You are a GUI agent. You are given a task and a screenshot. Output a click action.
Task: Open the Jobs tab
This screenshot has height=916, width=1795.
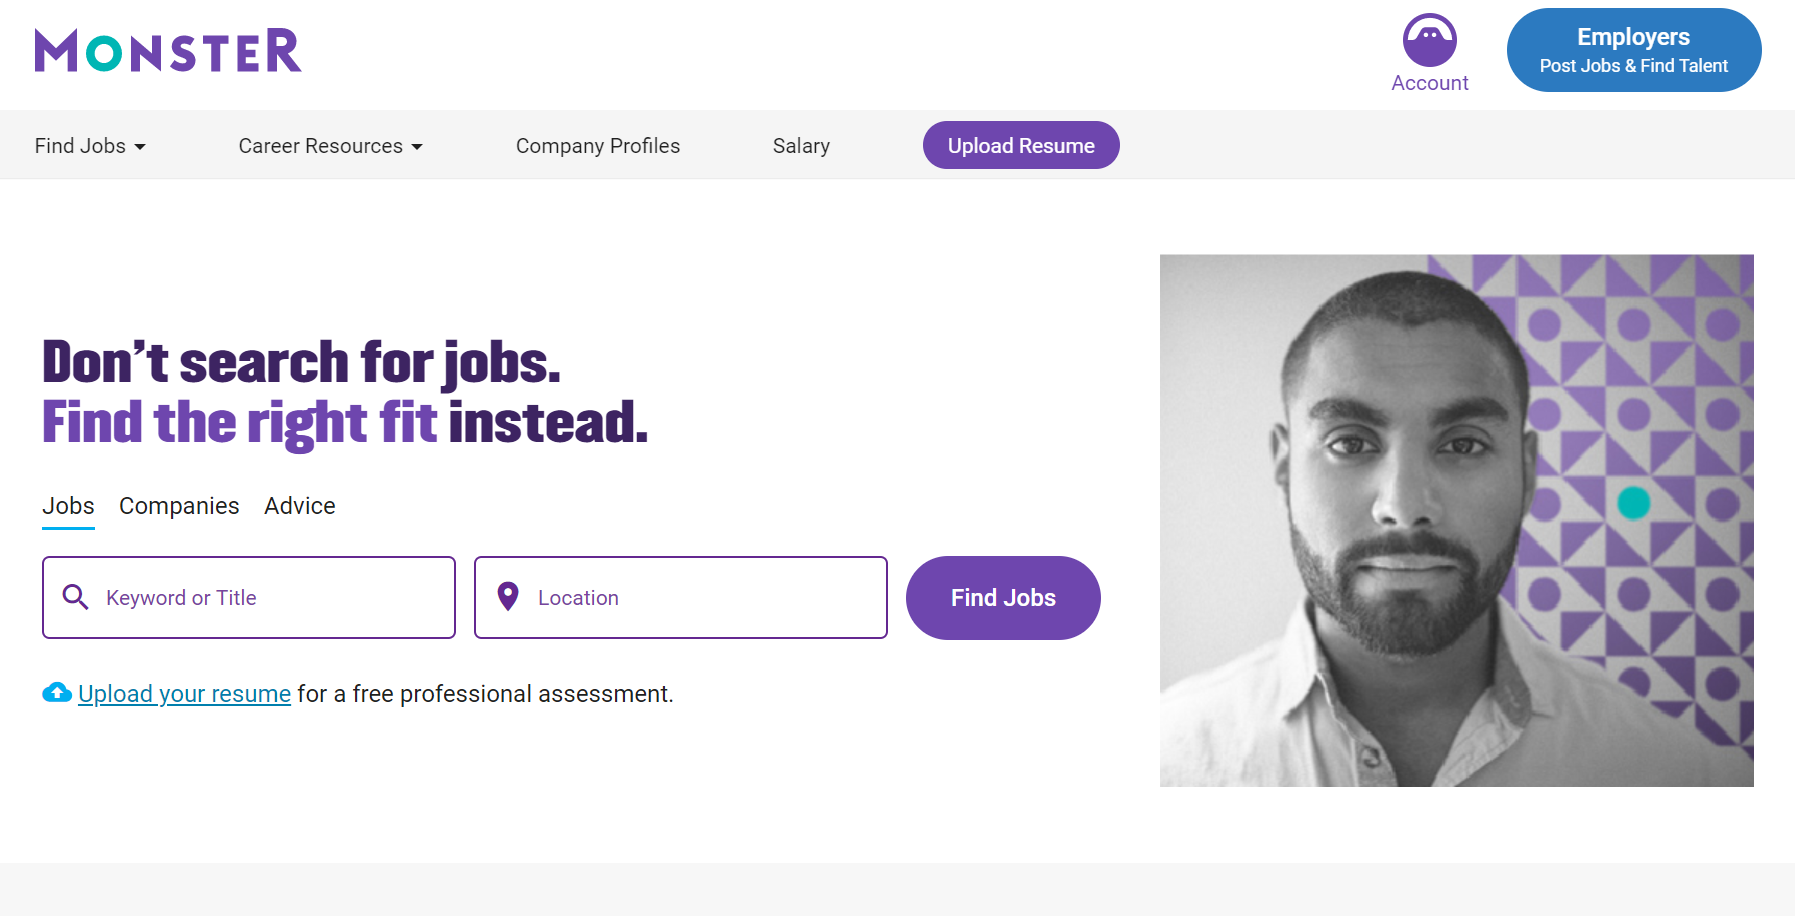[x=68, y=506]
